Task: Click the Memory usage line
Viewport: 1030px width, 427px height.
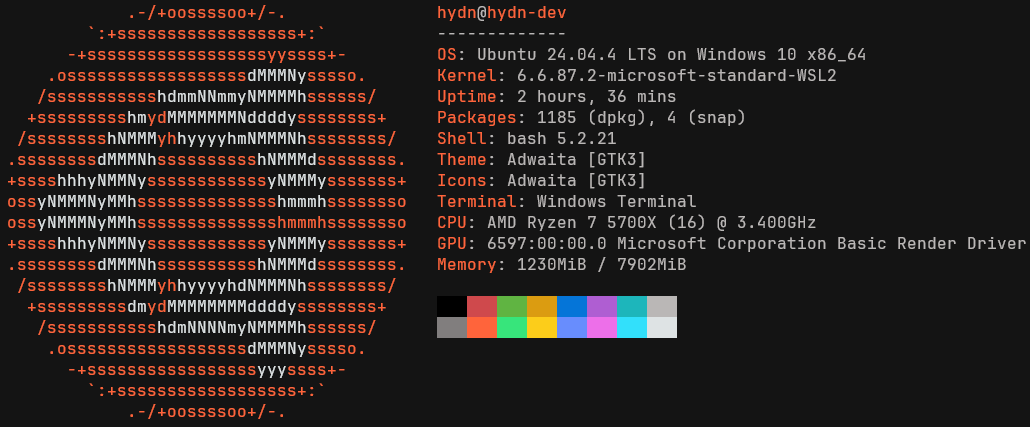Action: click(x=561, y=264)
